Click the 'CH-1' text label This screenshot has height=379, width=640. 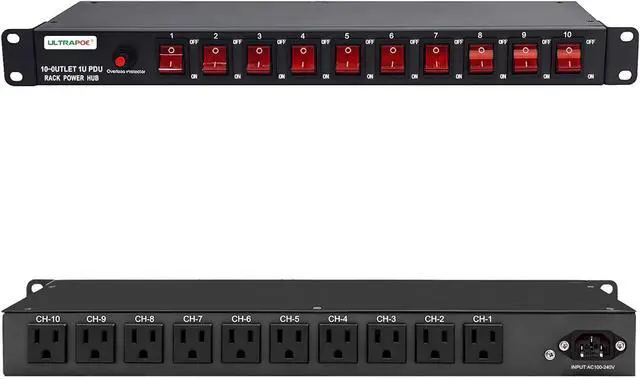482,319
